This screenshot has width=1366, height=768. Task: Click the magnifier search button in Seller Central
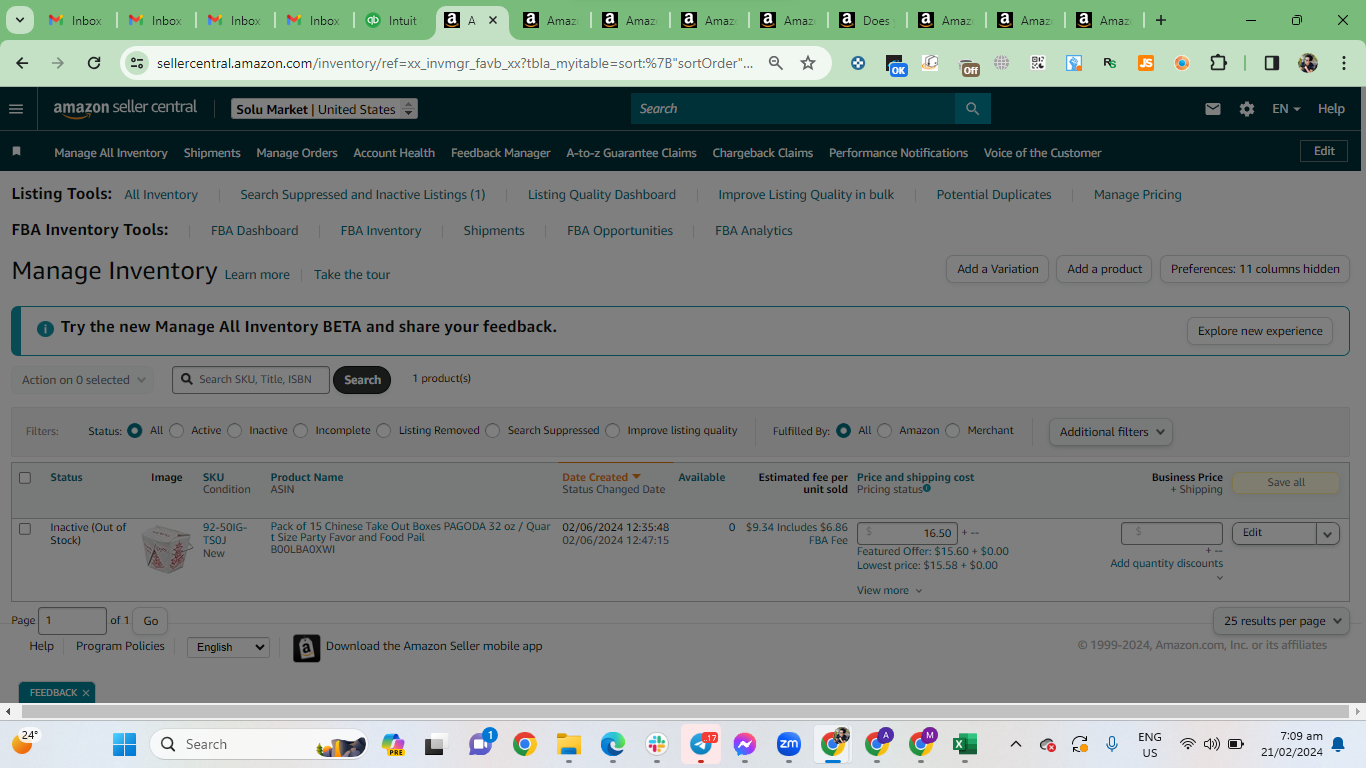(972, 109)
